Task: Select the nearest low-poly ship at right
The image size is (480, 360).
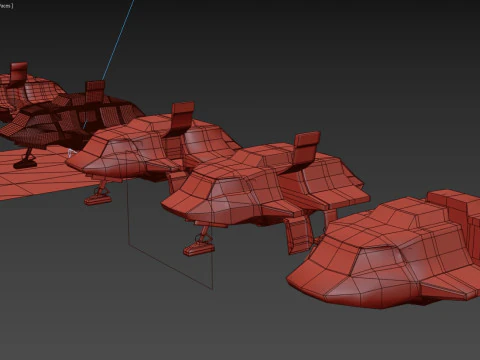Action: tap(383, 249)
